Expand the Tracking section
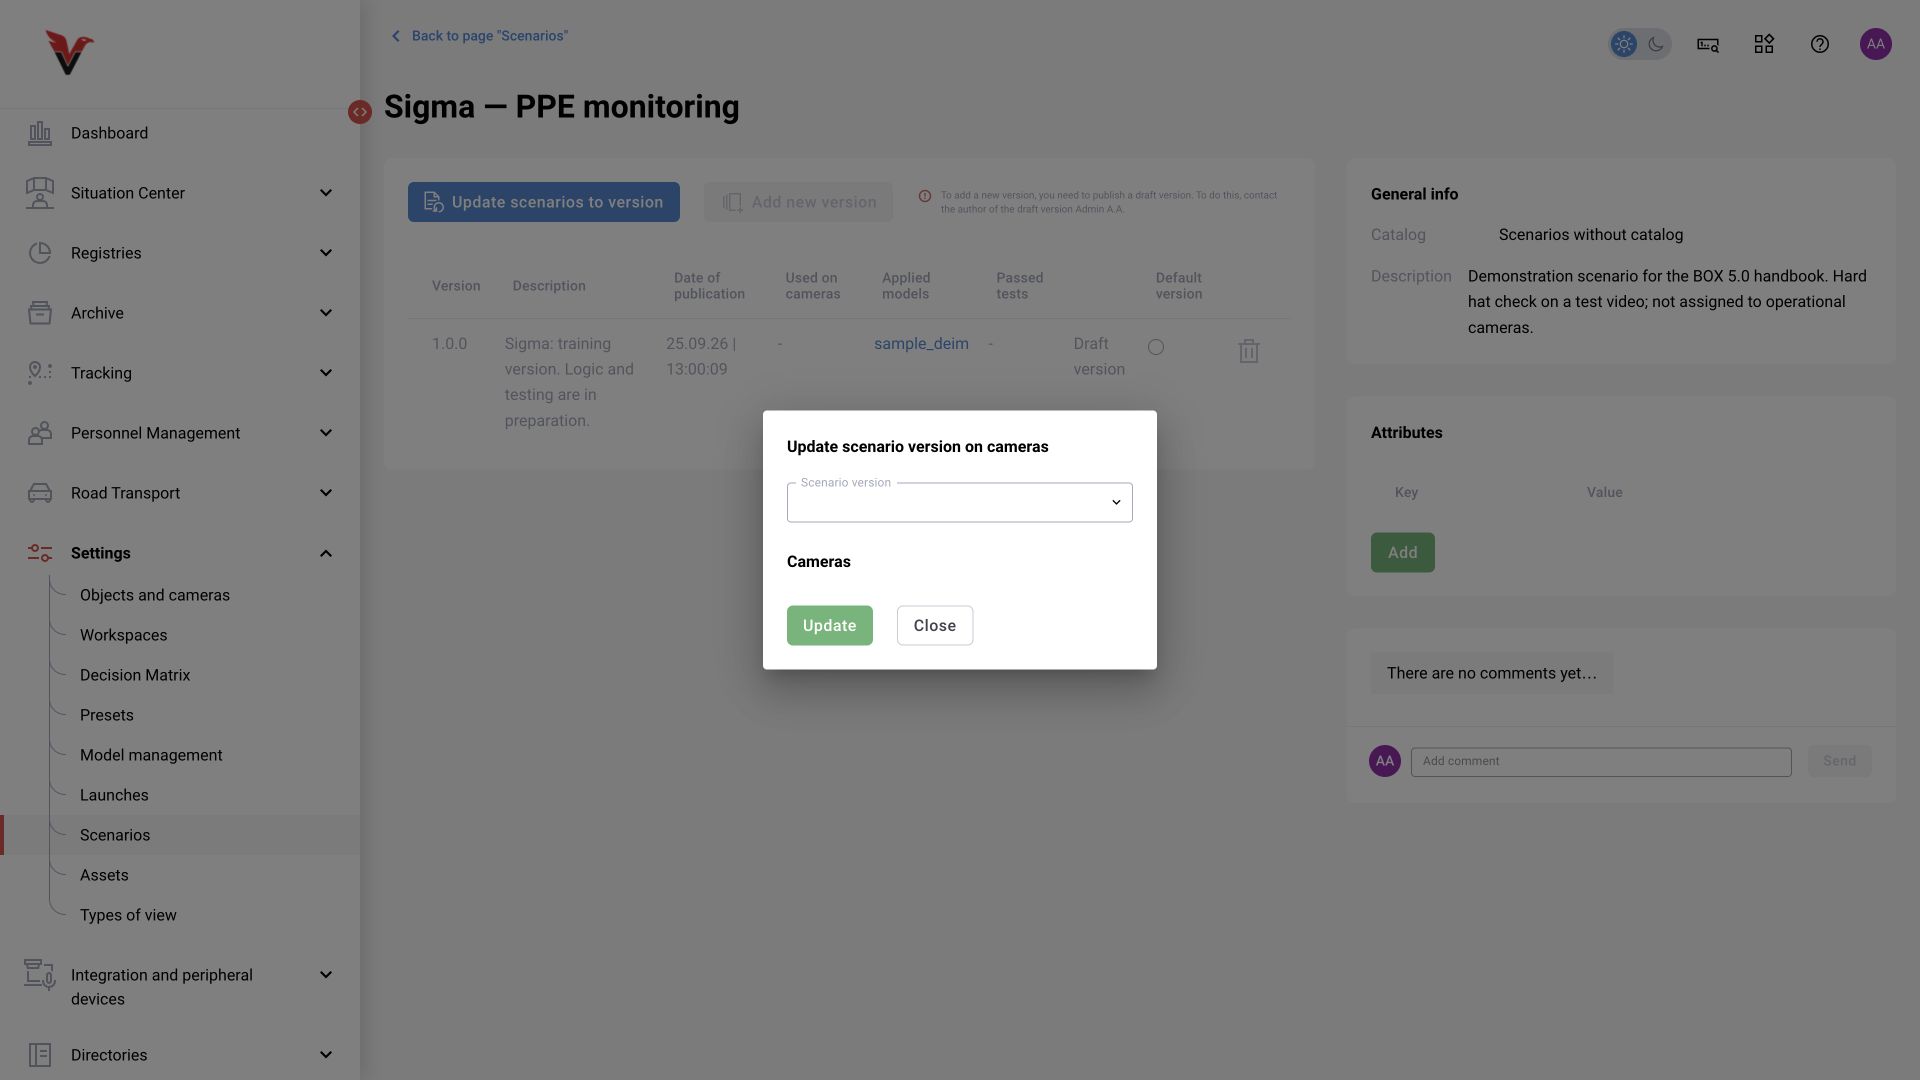This screenshot has height=1080, width=1920. pyautogui.click(x=326, y=373)
